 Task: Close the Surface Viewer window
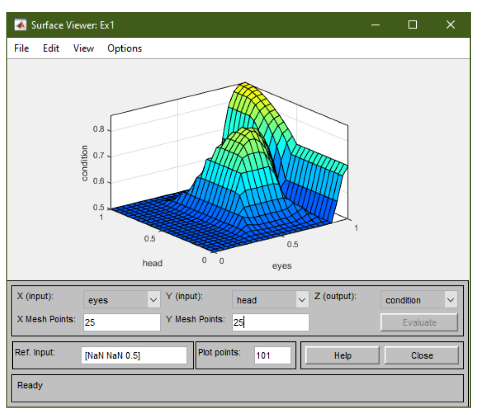point(450,25)
